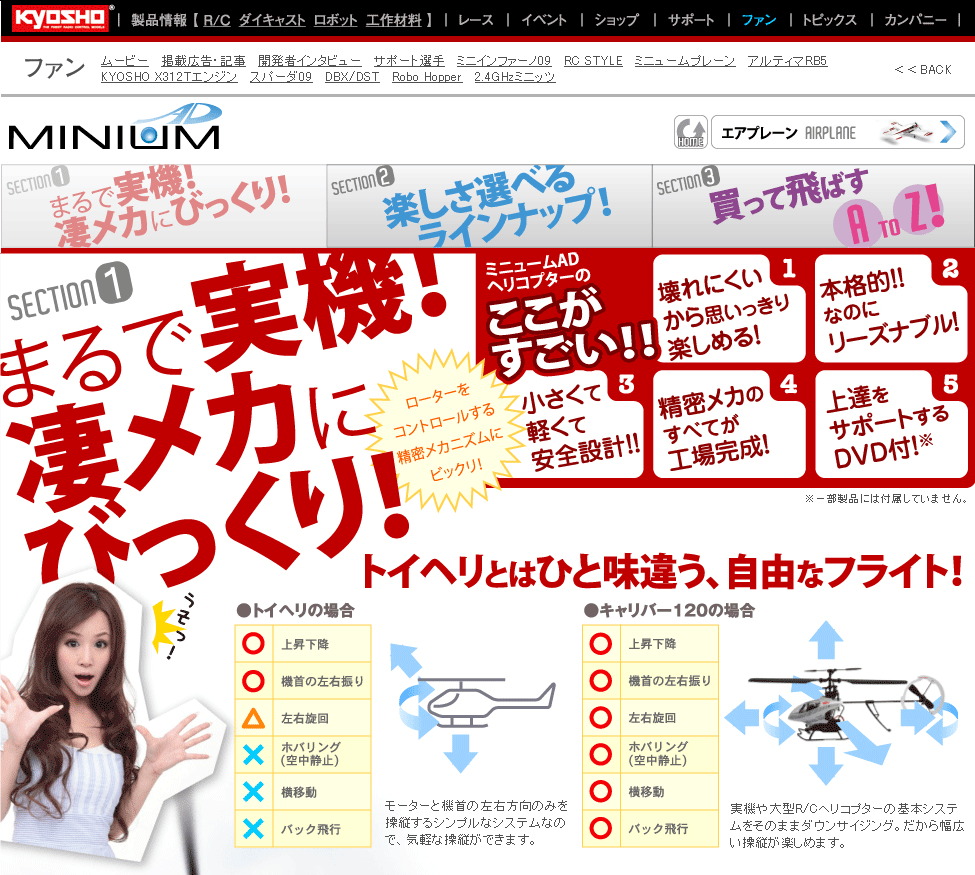975x875 pixels.
Task: Open ショップ menu item
Action: pos(616,21)
